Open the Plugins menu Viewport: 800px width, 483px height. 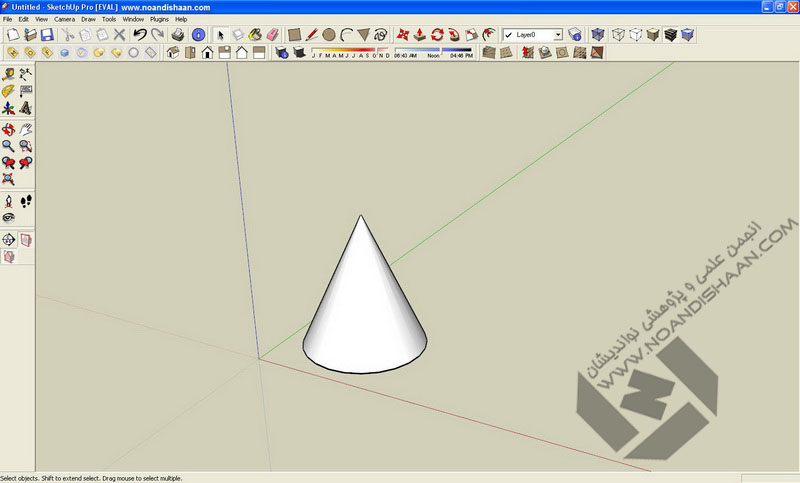(x=159, y=19)
